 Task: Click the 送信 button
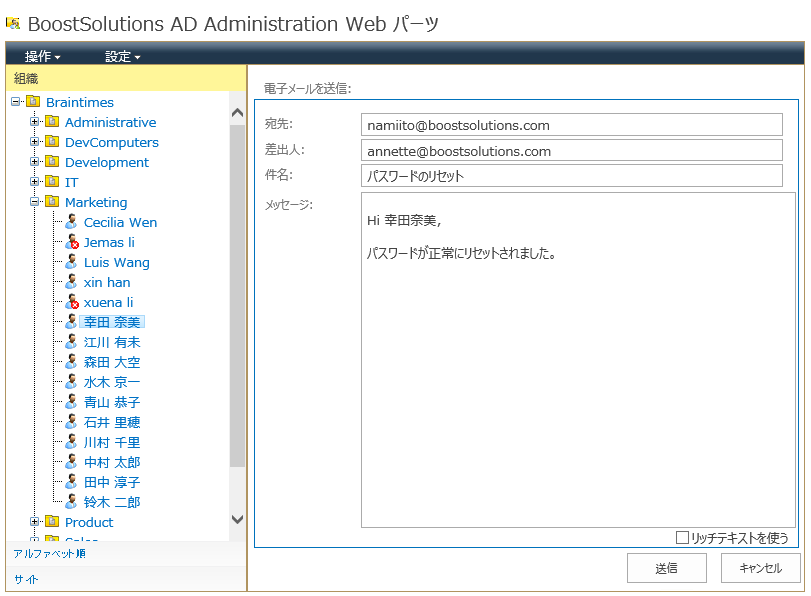click(667, 568)
